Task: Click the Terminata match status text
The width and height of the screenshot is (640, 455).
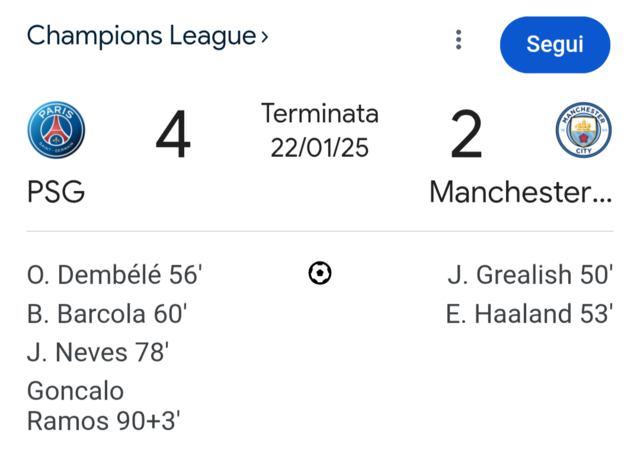Action: [x=320, y=113]
